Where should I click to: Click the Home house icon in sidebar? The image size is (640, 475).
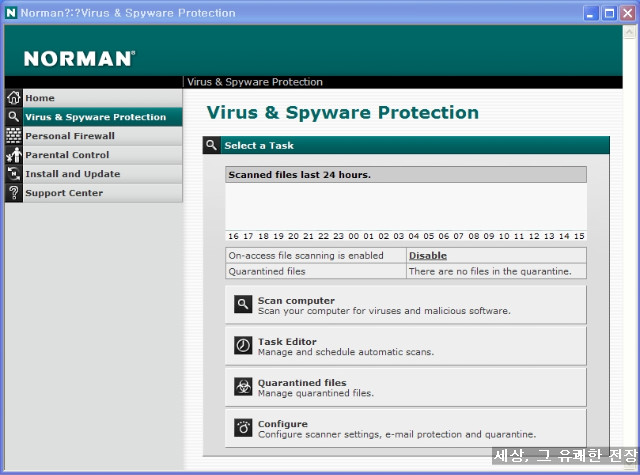(x=13, y=98)
